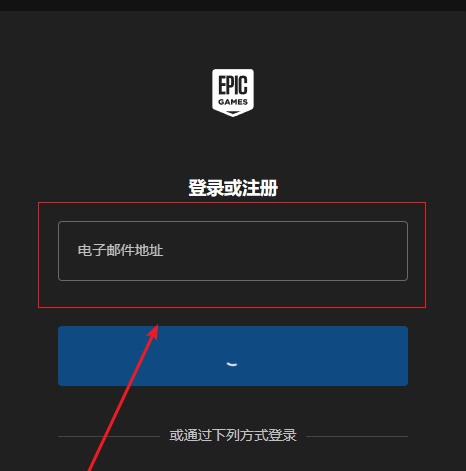The width and height of the screenshot is (466, 471).
Task: Click the loading spinner in blue button
Action: tap(232, 364)
